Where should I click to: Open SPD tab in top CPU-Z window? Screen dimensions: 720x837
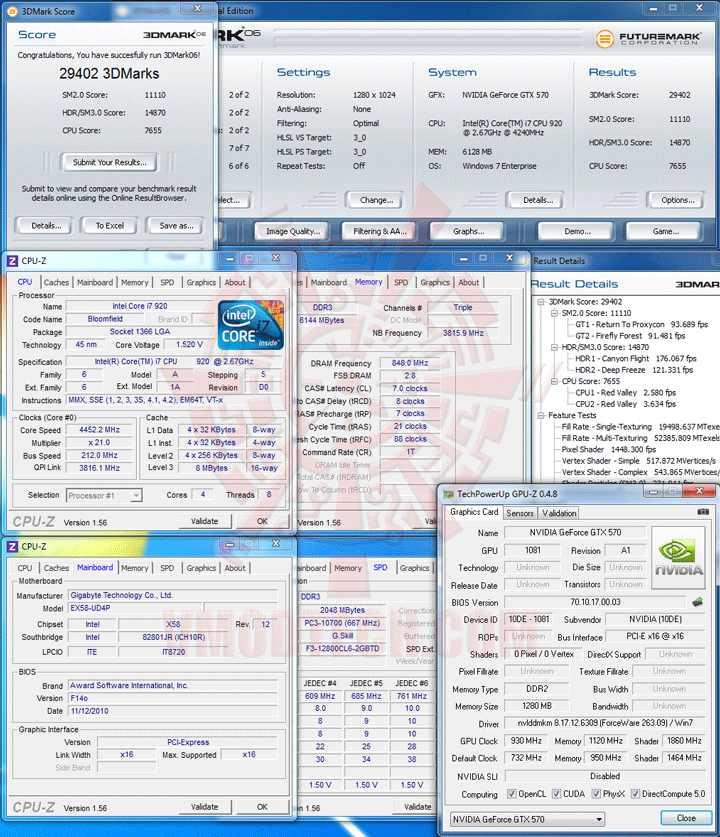(x=167, y=282)
